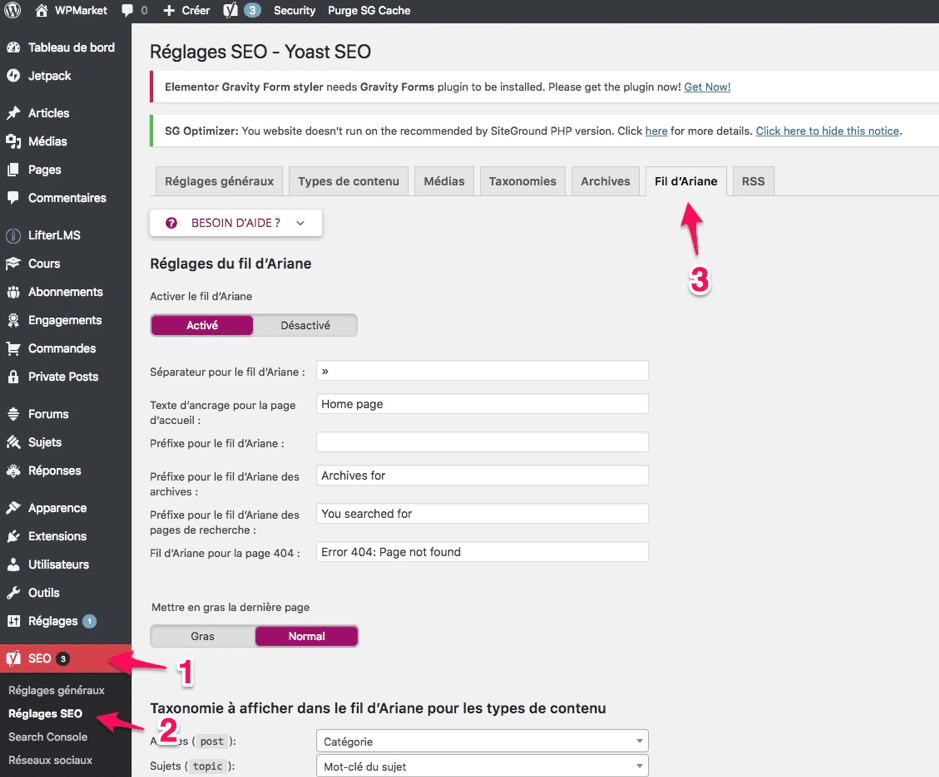The width and height of the screenshot is (939, 777).
Task: Click the Archives for prefix field
Action: [482, 475]
